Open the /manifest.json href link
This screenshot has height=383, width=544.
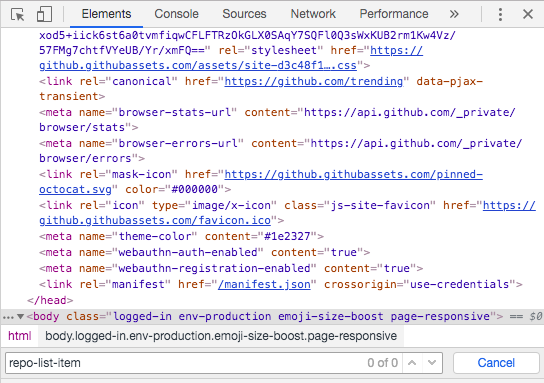point(264,284)
